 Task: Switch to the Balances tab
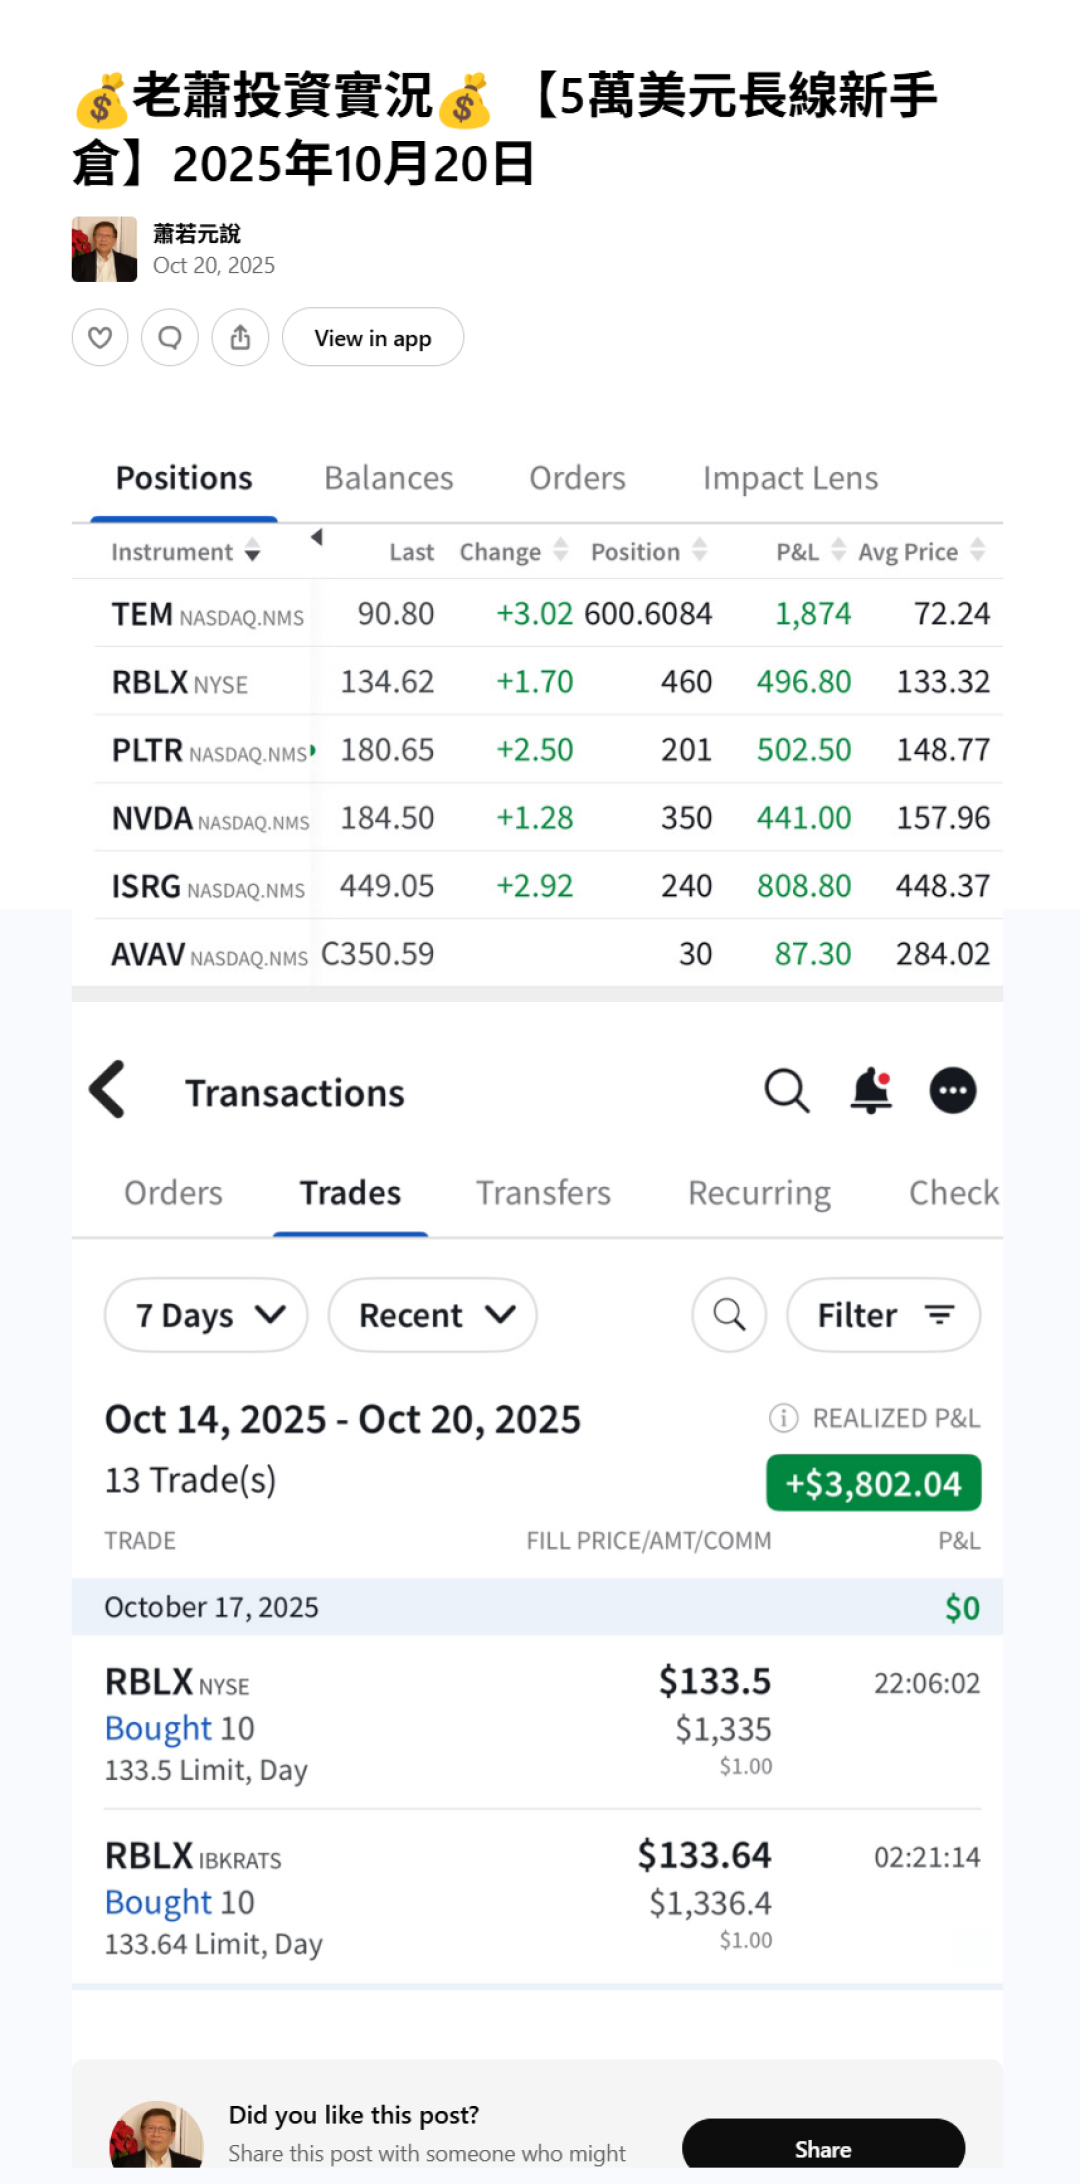388,478
